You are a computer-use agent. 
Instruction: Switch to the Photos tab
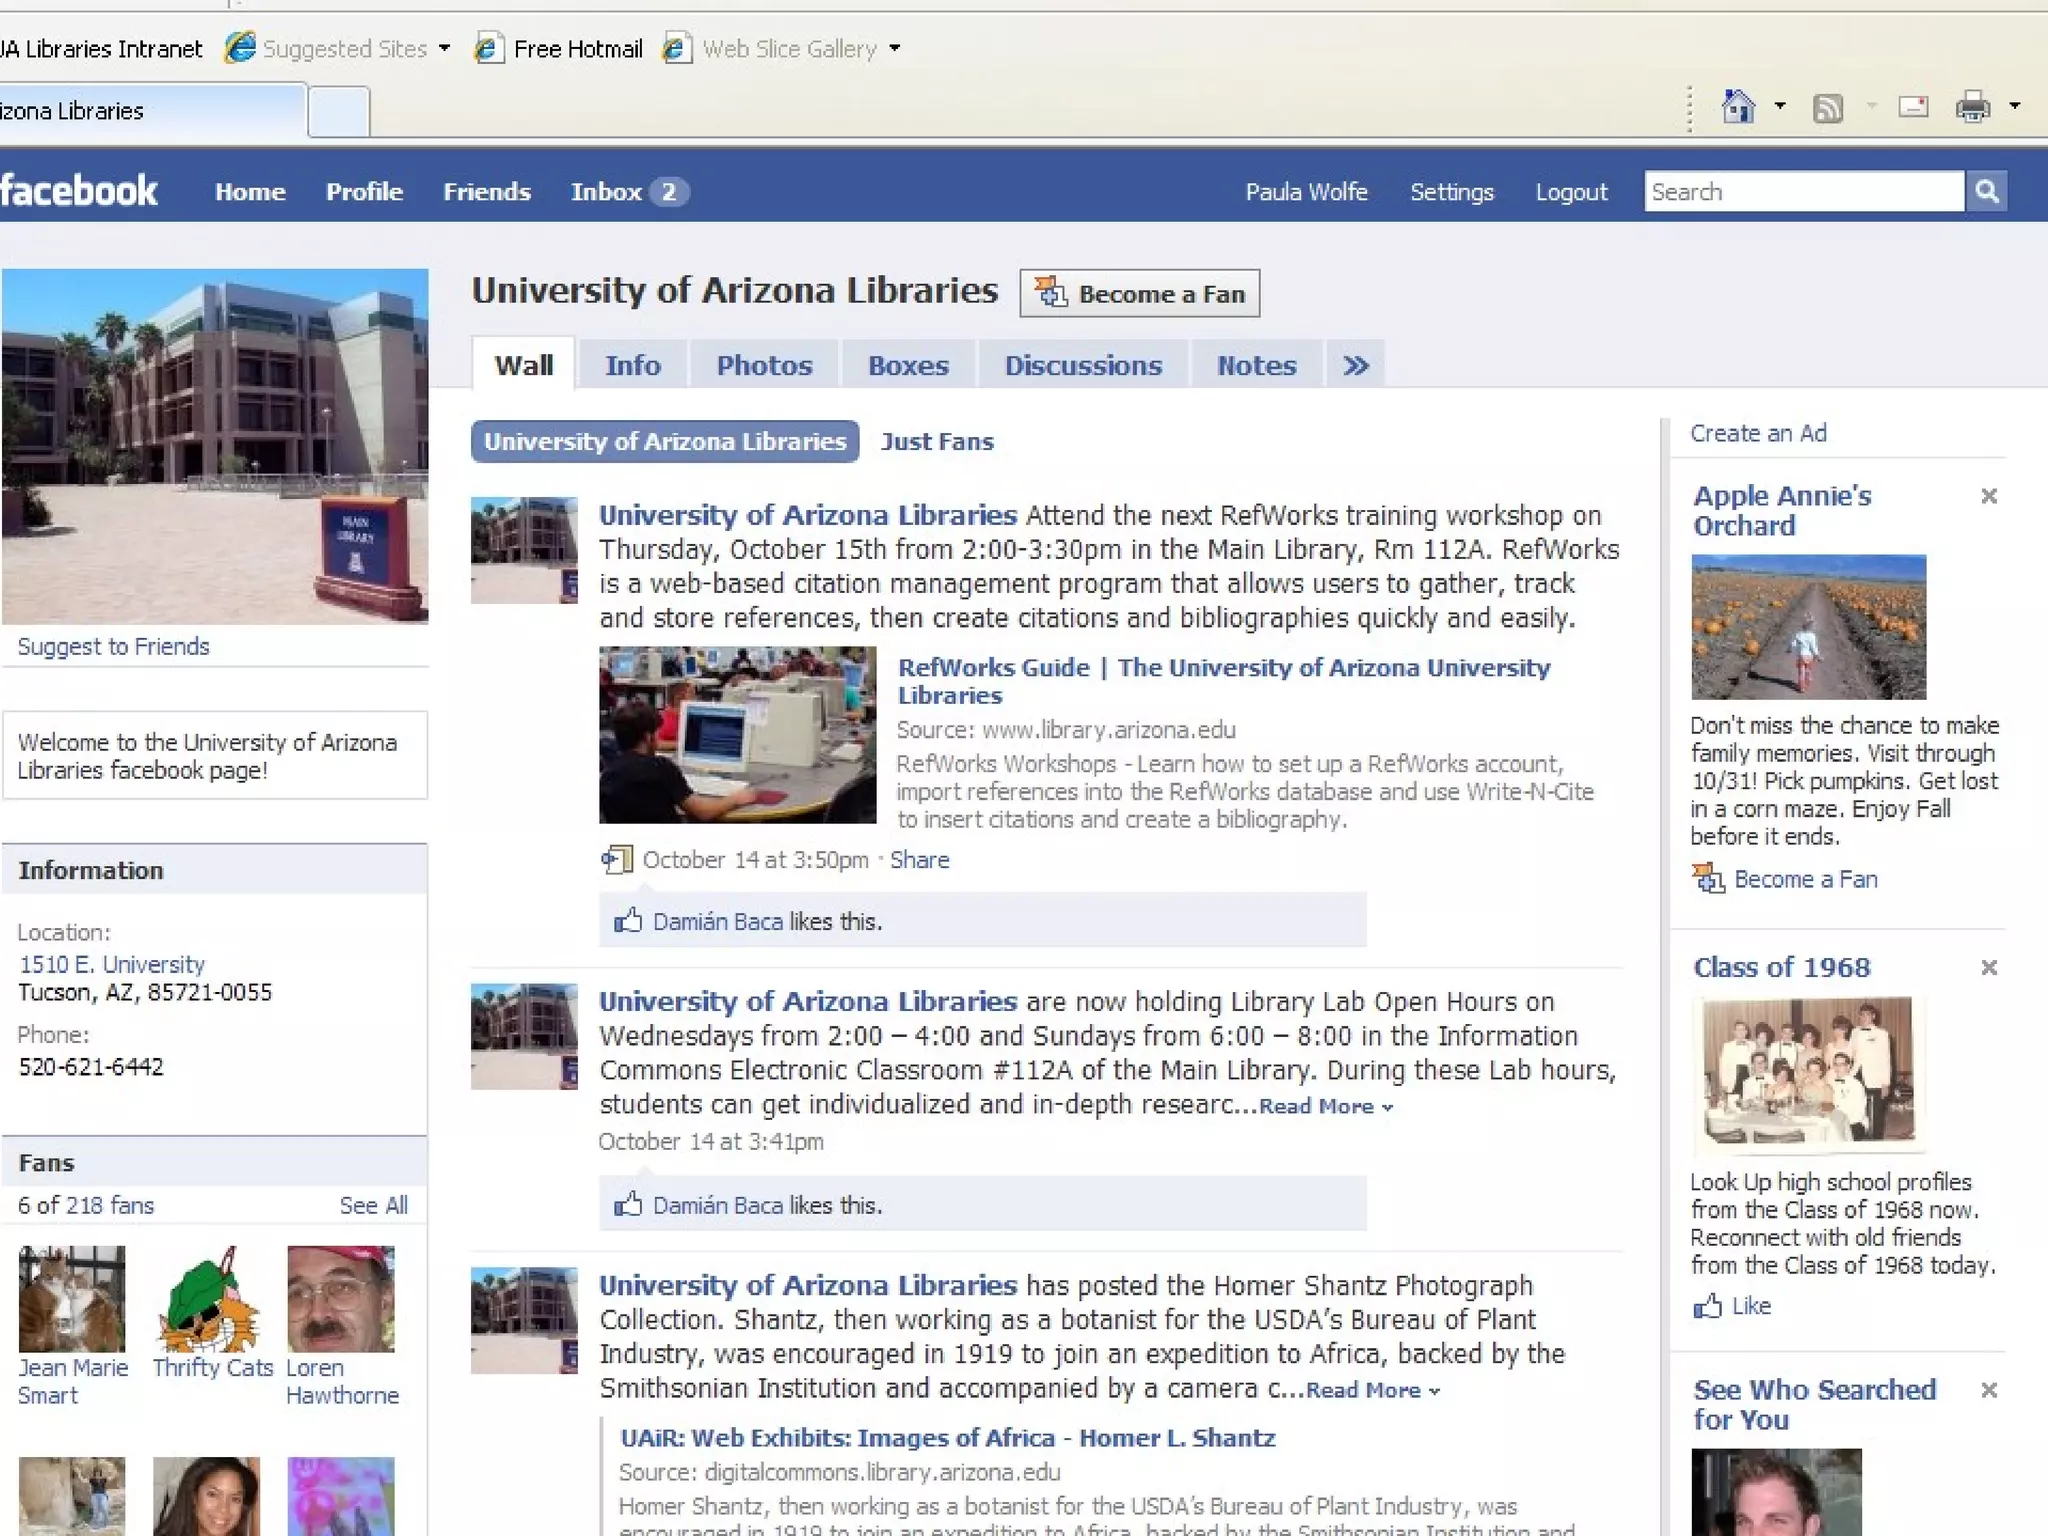tap(764, 366)
